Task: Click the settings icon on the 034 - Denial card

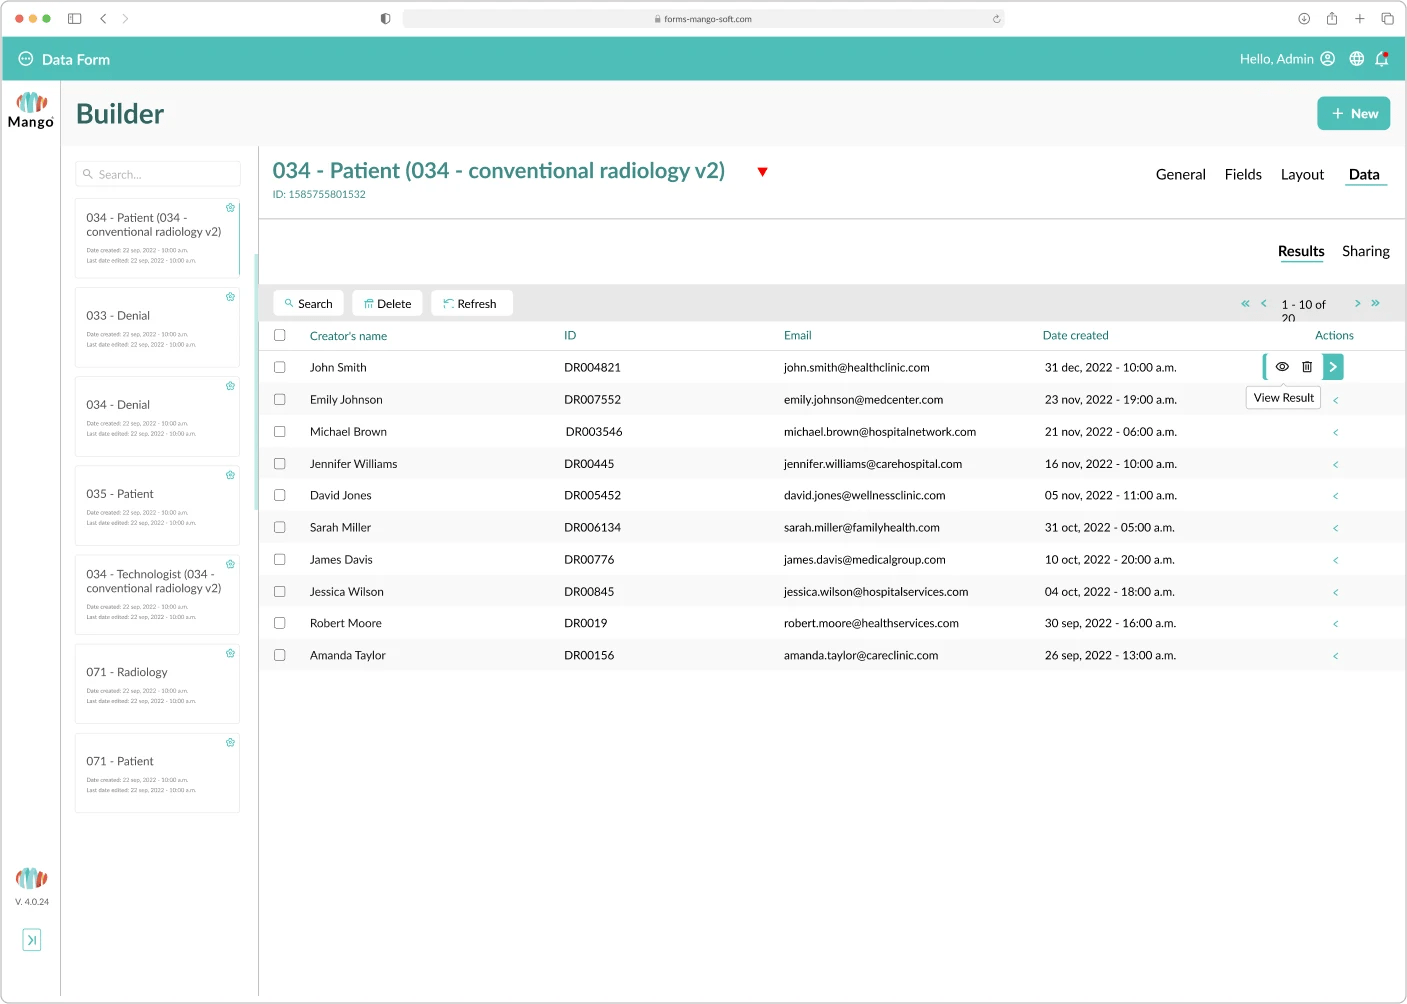Action: pos(230,386)
